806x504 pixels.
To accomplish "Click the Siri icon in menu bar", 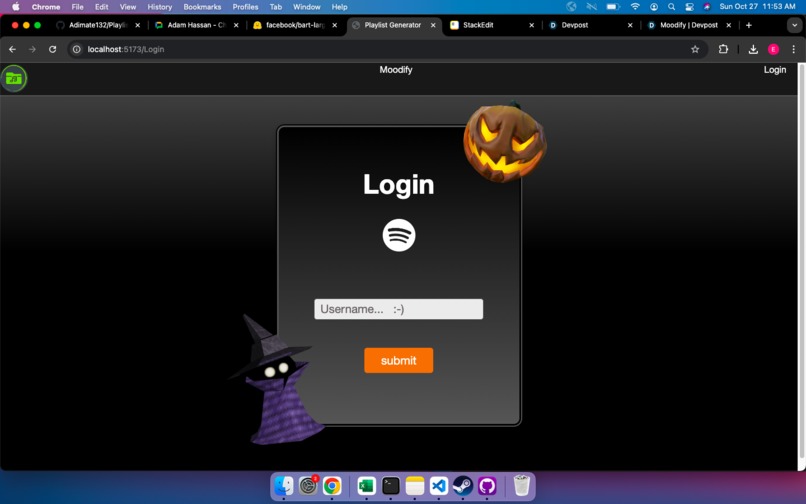I will tap(707, 7).
